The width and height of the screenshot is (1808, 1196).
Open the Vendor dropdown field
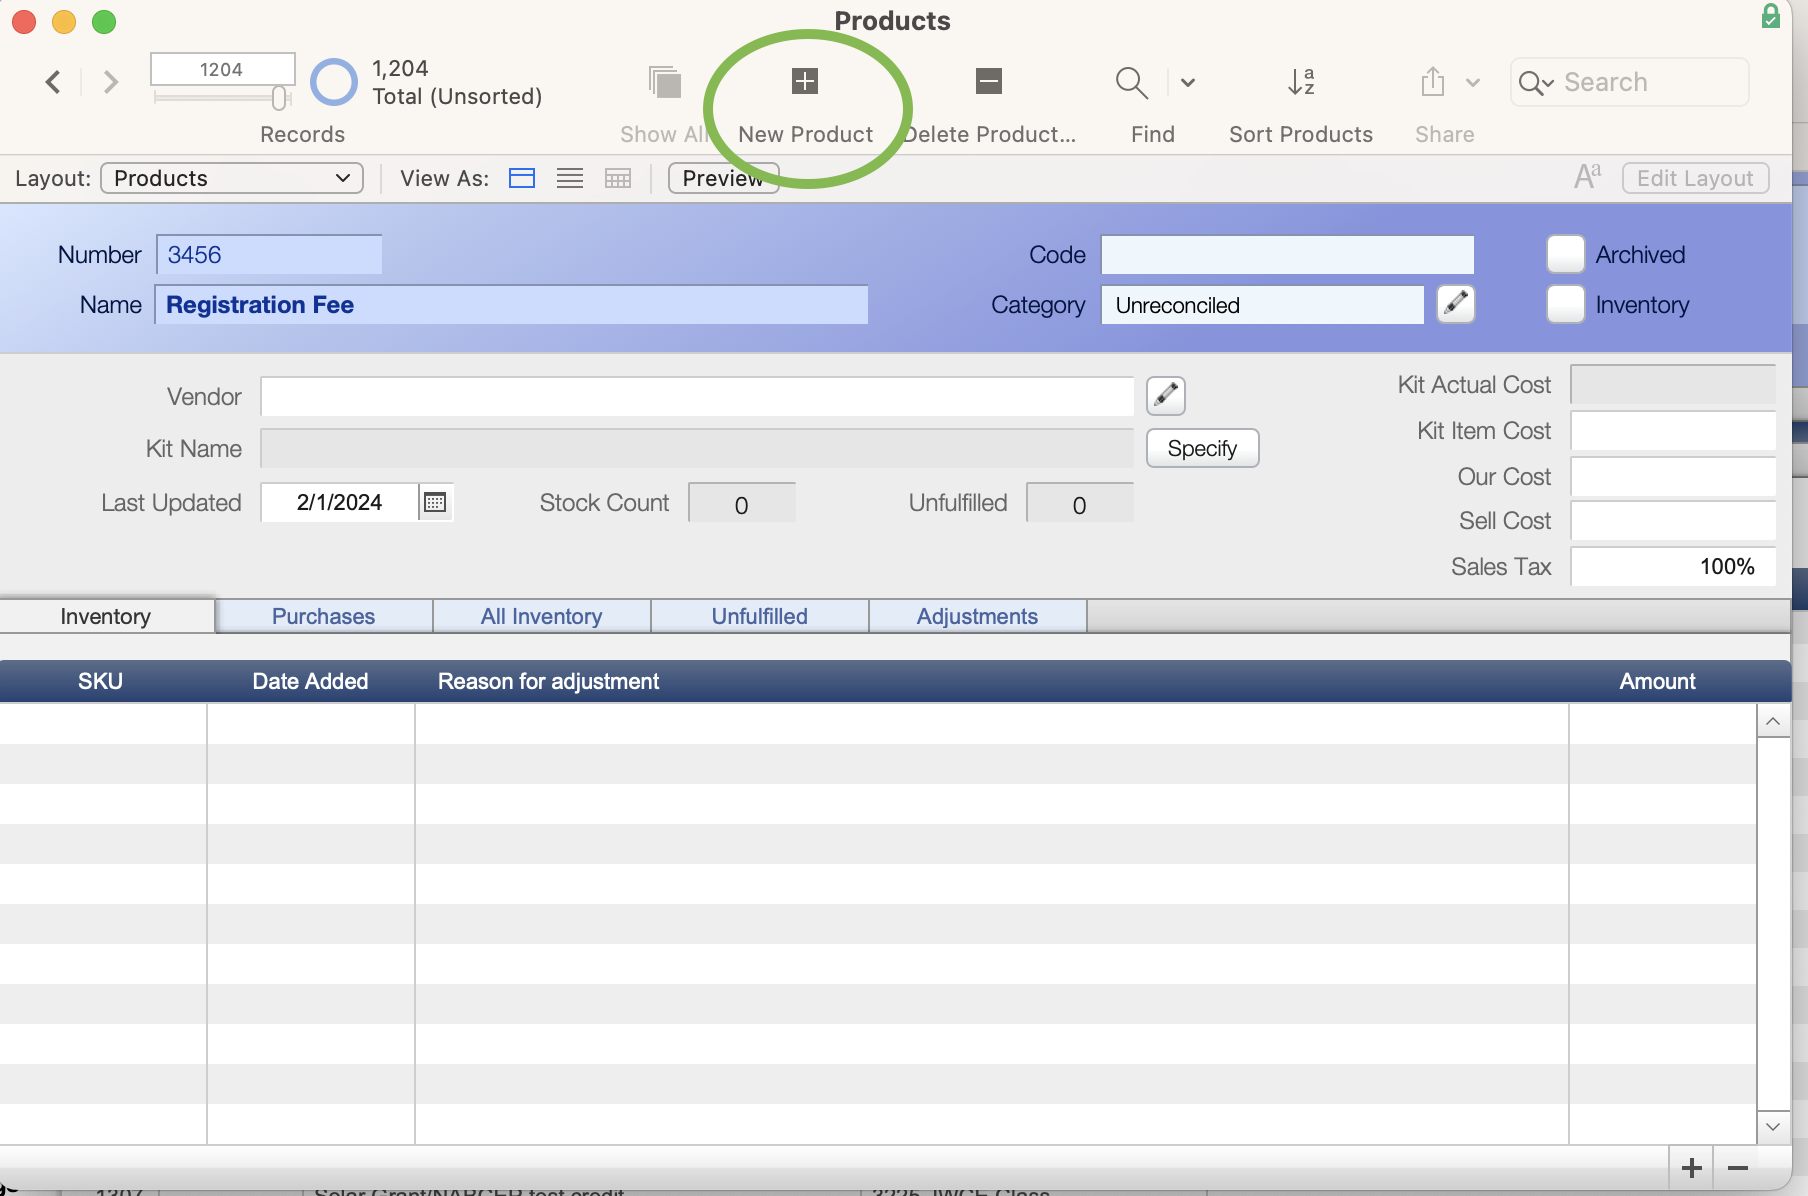point(697,396)
